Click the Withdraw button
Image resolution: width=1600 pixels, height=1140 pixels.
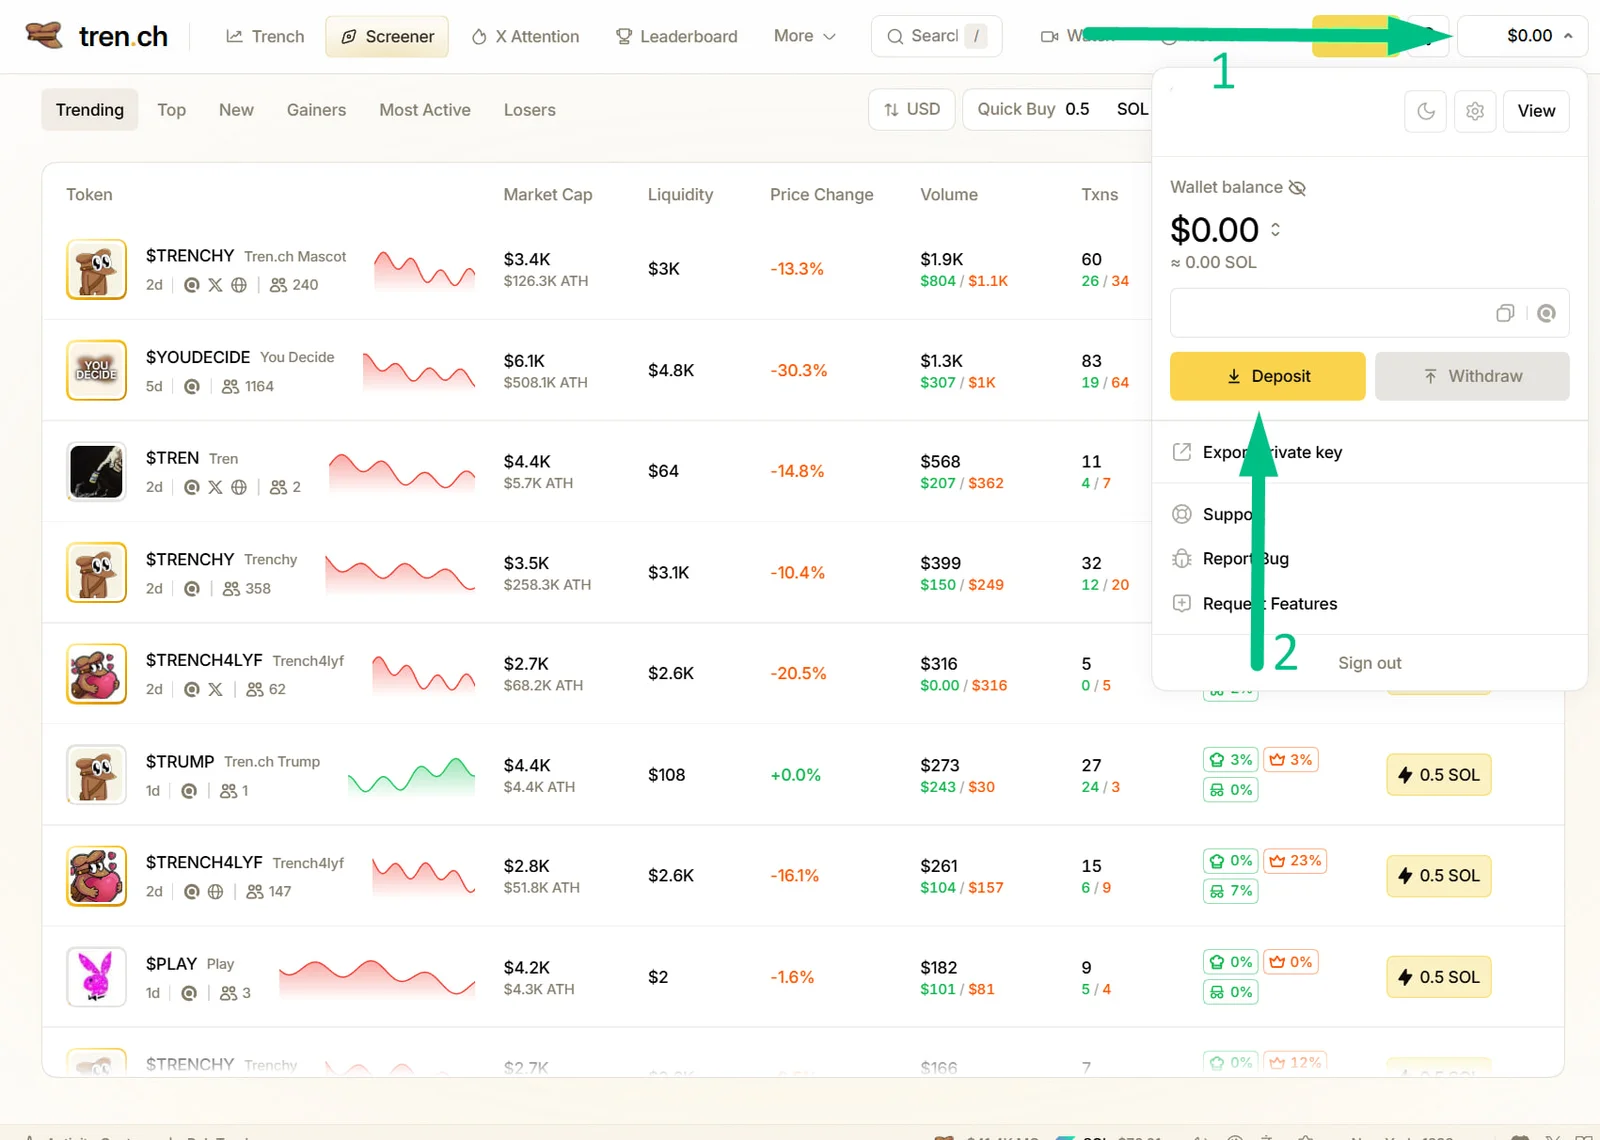(x=1472, y=376)
